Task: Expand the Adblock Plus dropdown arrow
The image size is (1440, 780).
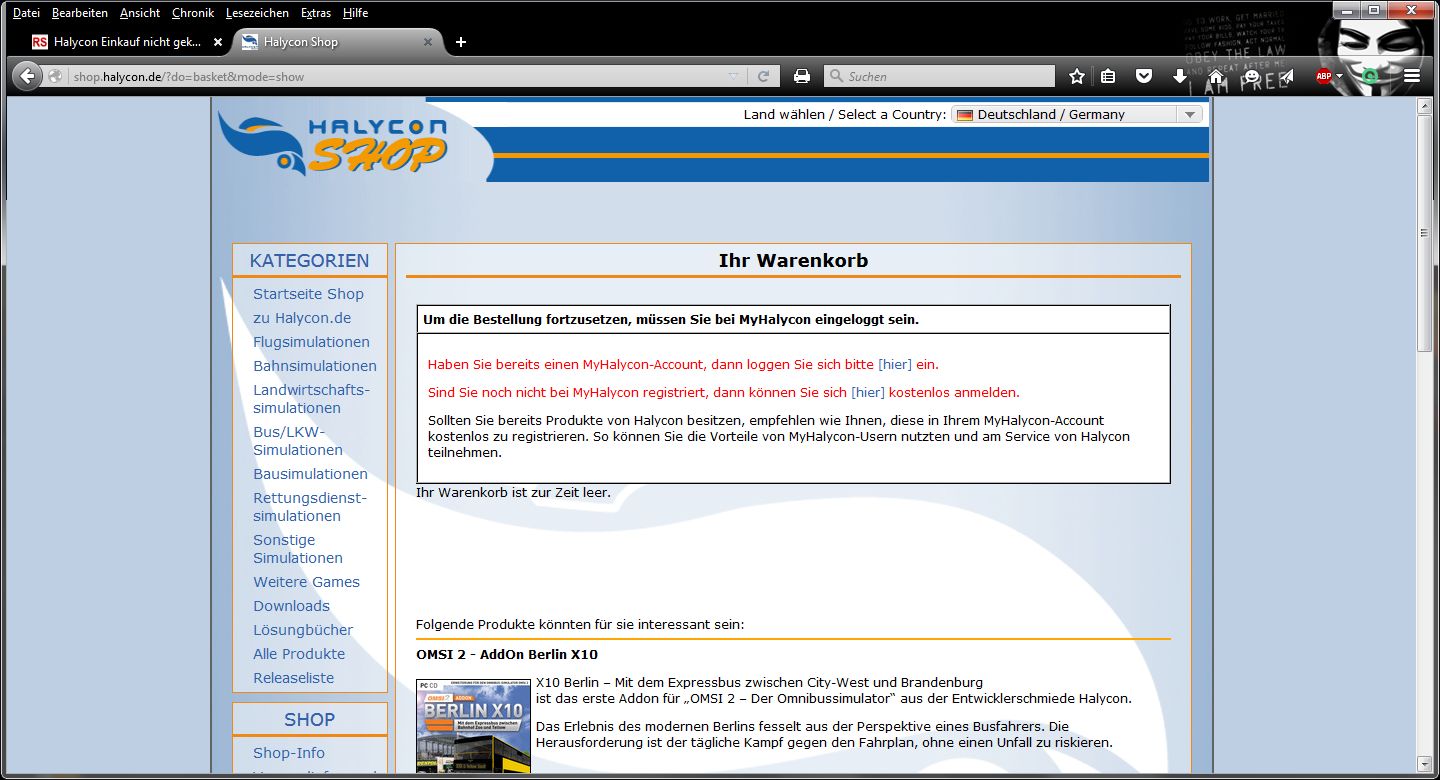Action: [x=1339, y=76]
